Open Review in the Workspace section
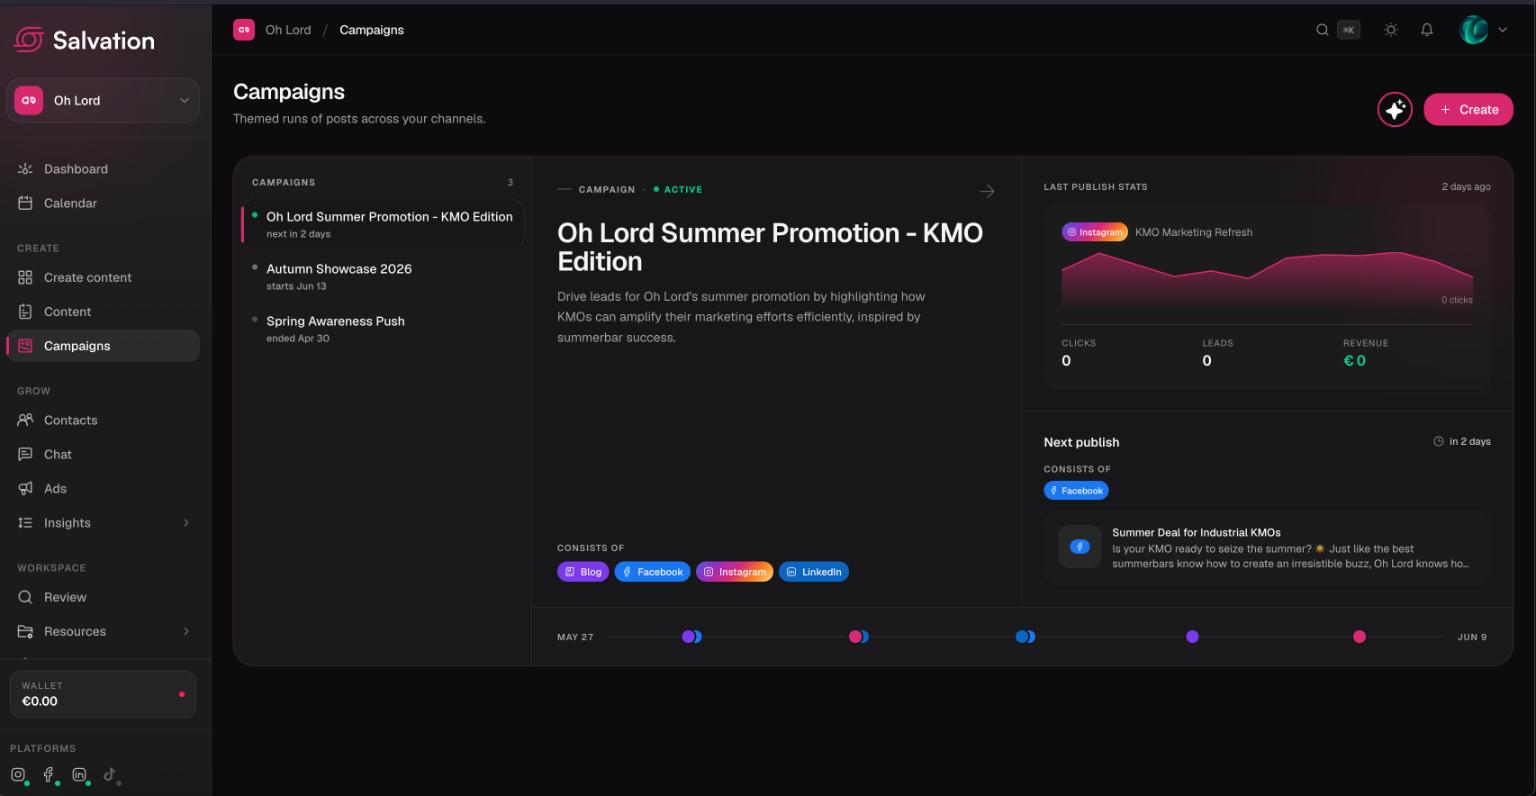The height and width of the screenshot is (796, 1536). pos(104,597)
